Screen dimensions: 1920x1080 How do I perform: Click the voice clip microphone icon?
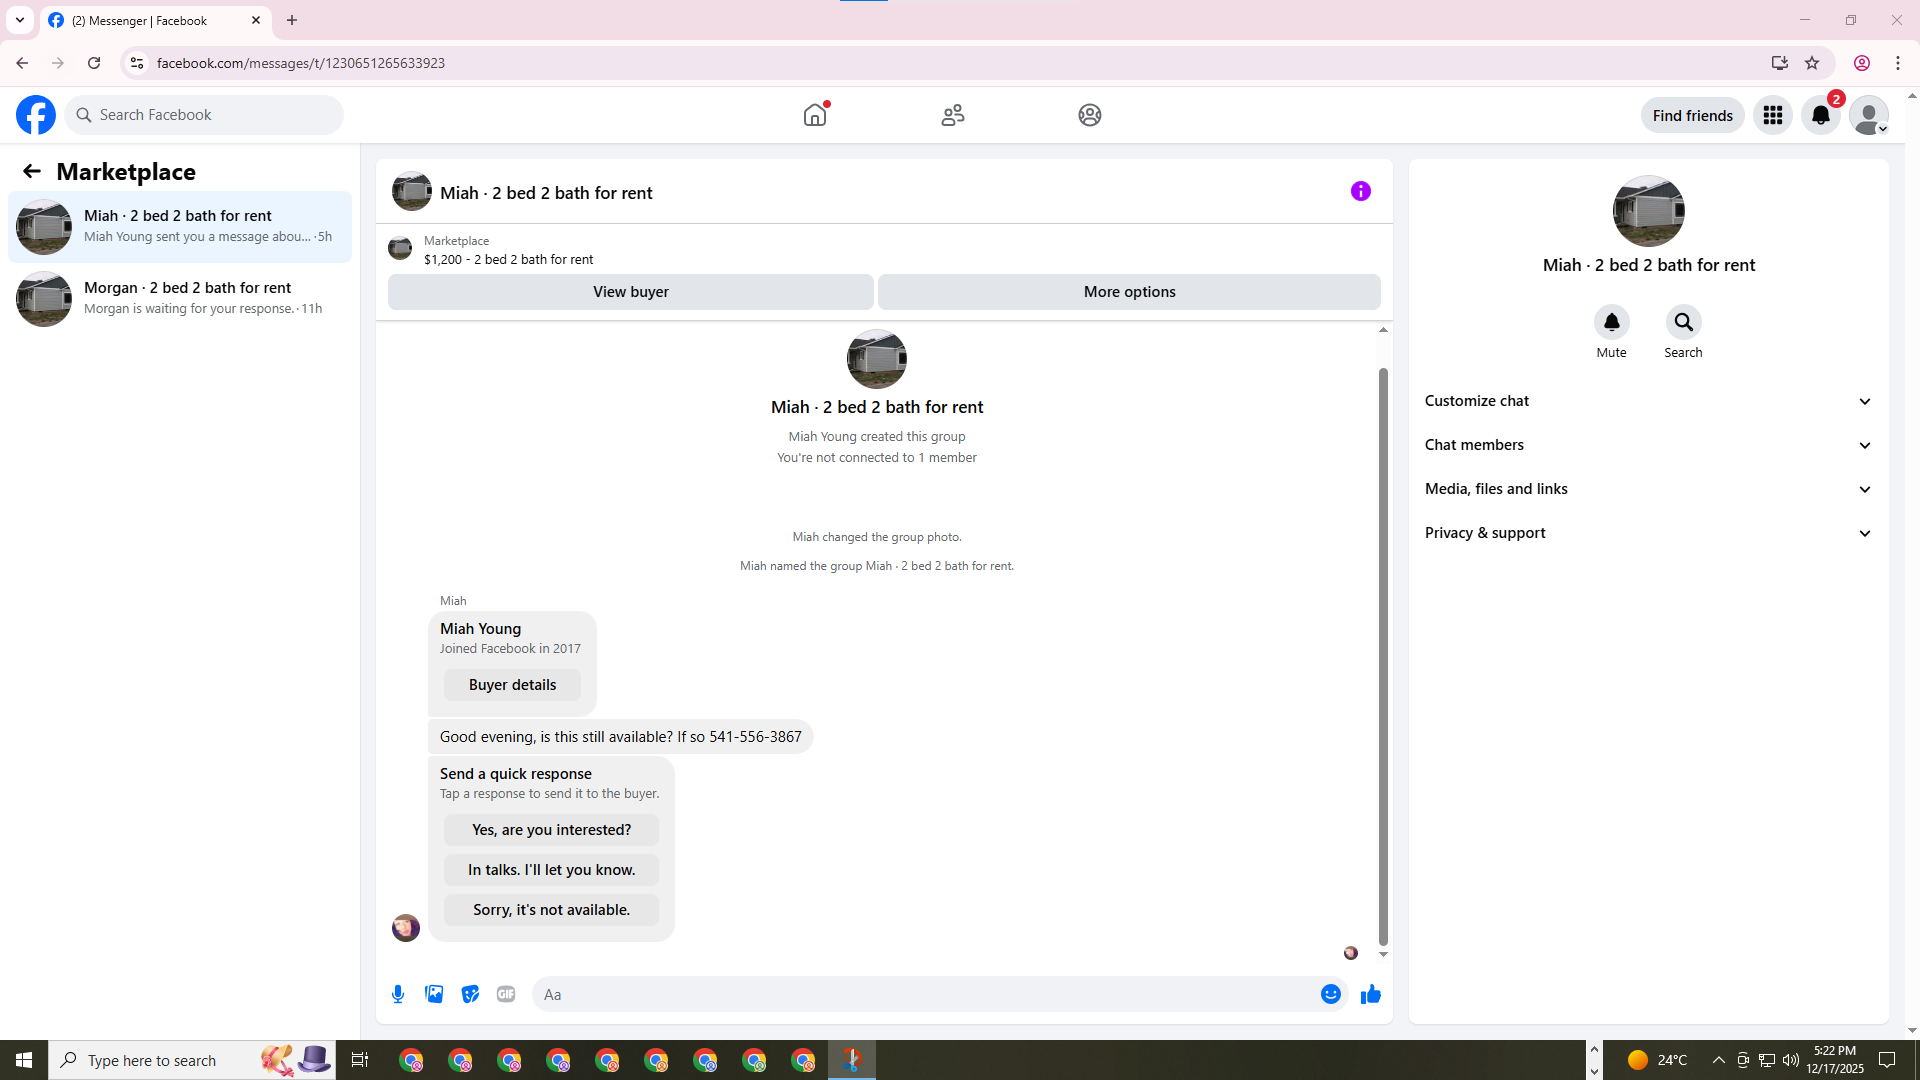tap(398, 994)
